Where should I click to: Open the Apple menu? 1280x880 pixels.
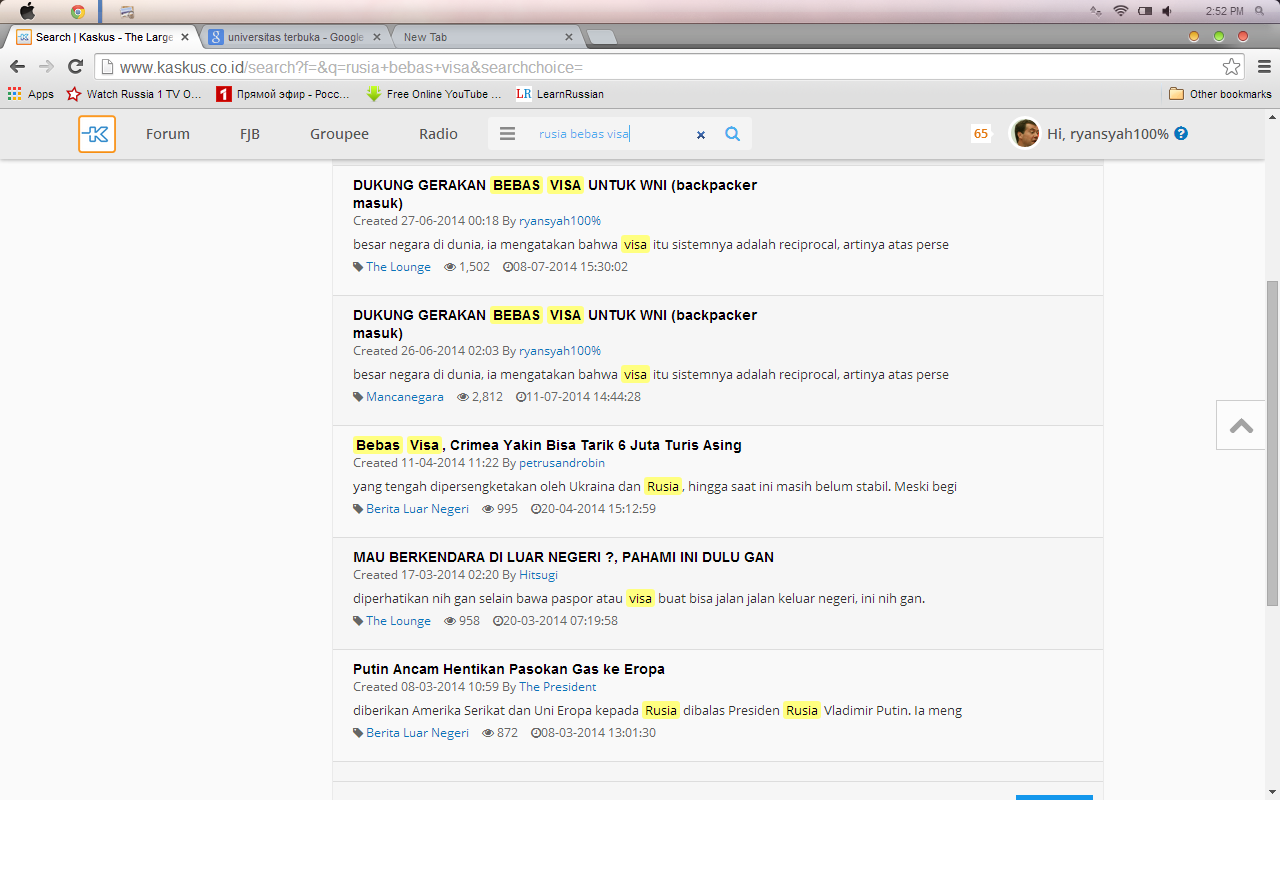[x=27, y=11]
